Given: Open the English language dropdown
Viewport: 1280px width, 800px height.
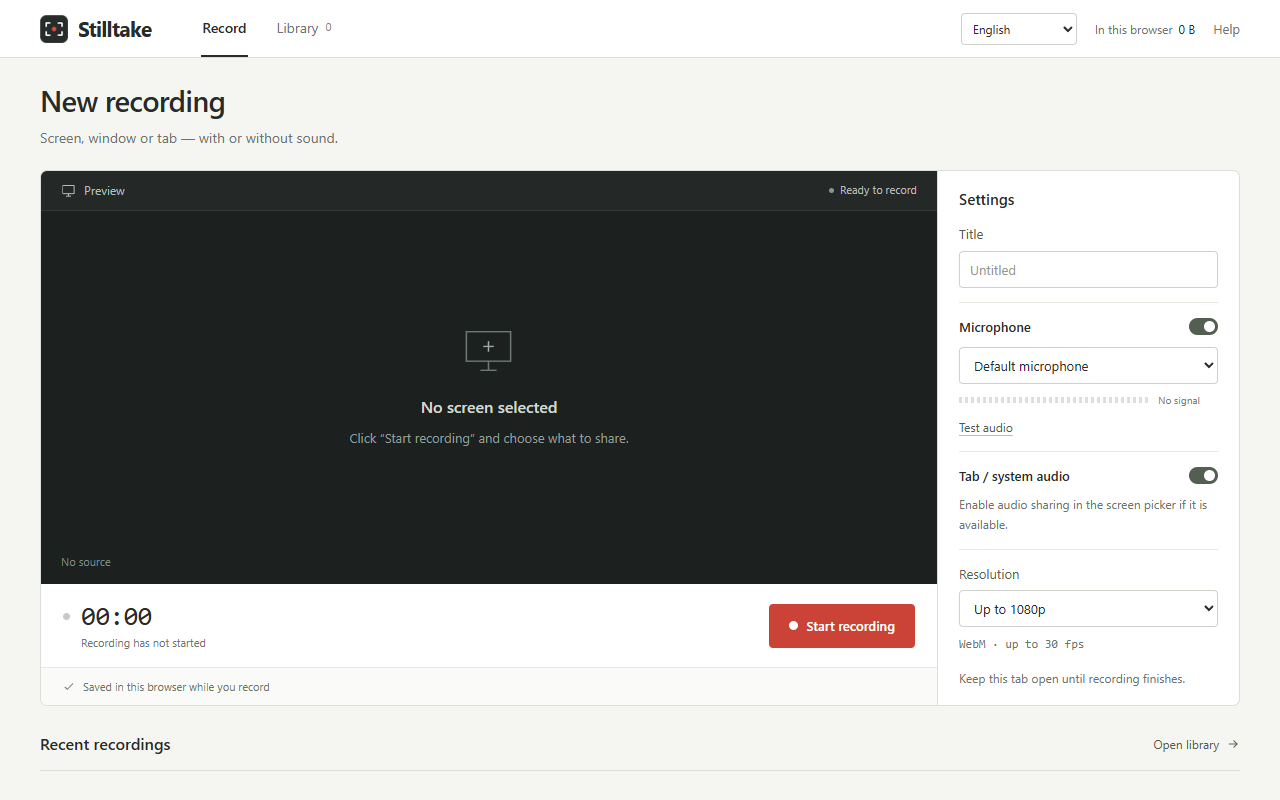Looking at the screenshot, I should pos(1019,29).
